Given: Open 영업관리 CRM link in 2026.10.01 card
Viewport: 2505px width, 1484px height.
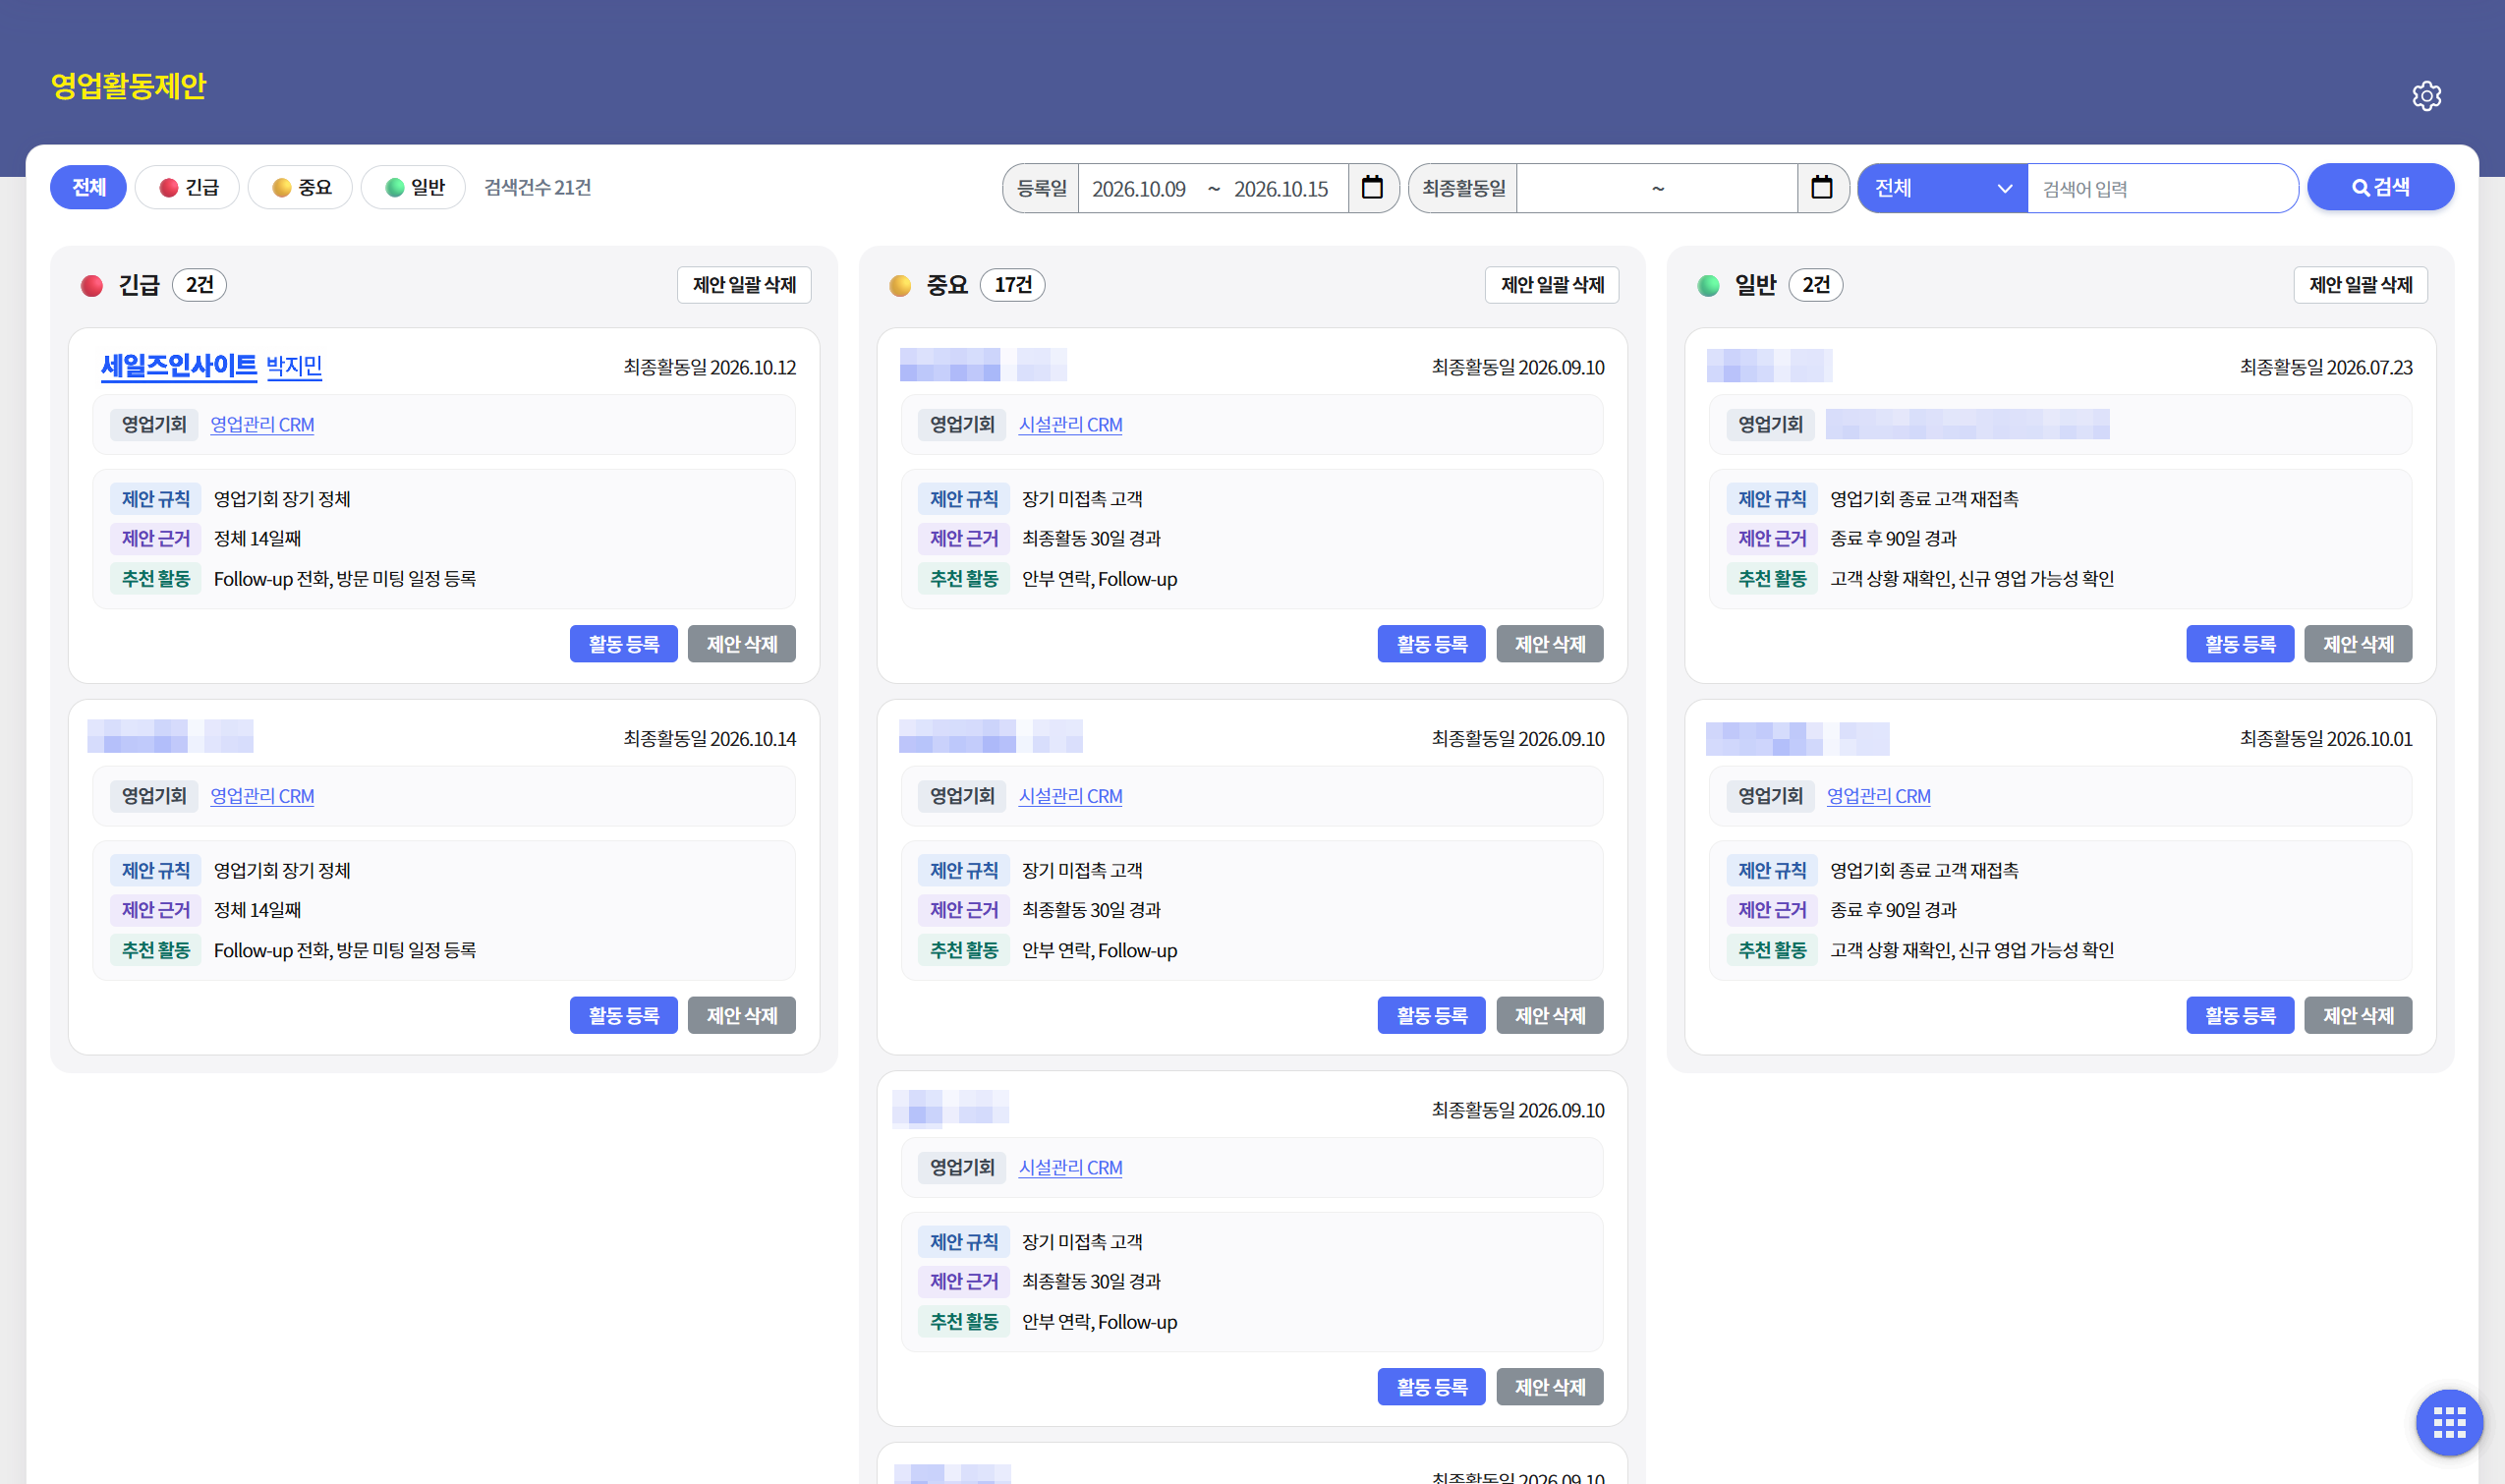Looking at the screenshot, I should point(1878,796).
